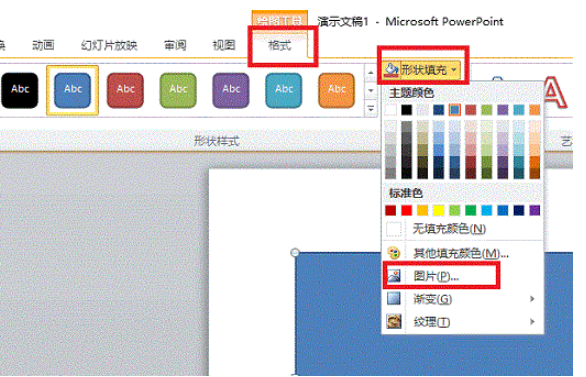
Task: Pick red theme color swatch
Action: (471, 110)
